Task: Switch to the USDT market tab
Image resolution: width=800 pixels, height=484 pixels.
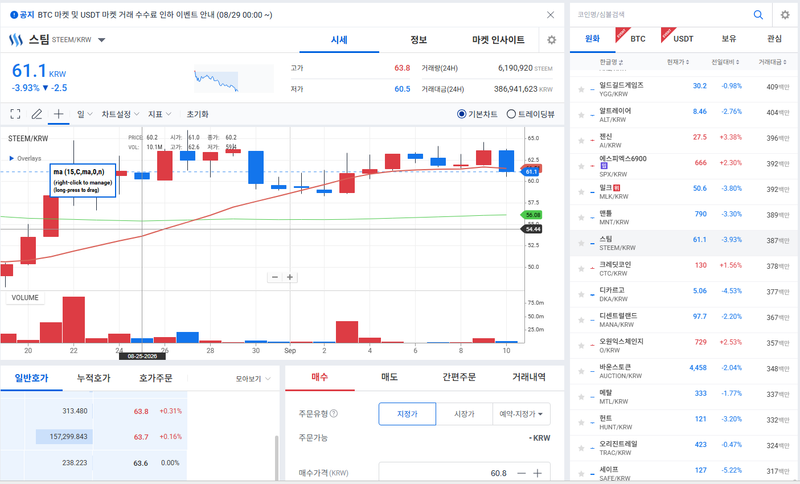Action: (x=683, y=39)
